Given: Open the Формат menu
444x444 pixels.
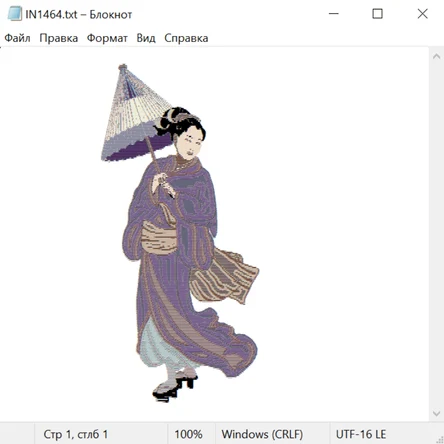Looking at the screenshot, I should [x=107, y=38].
